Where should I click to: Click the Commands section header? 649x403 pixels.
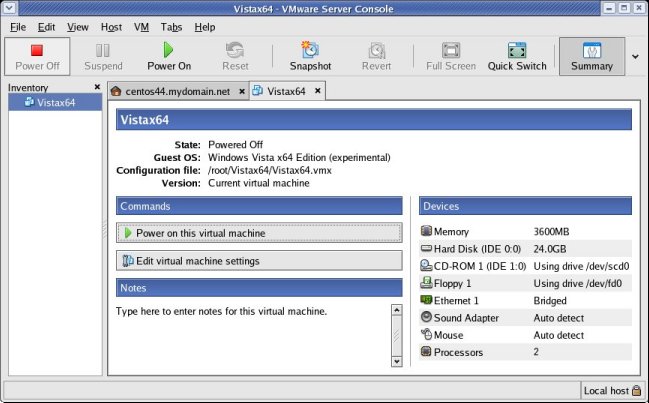259,206
